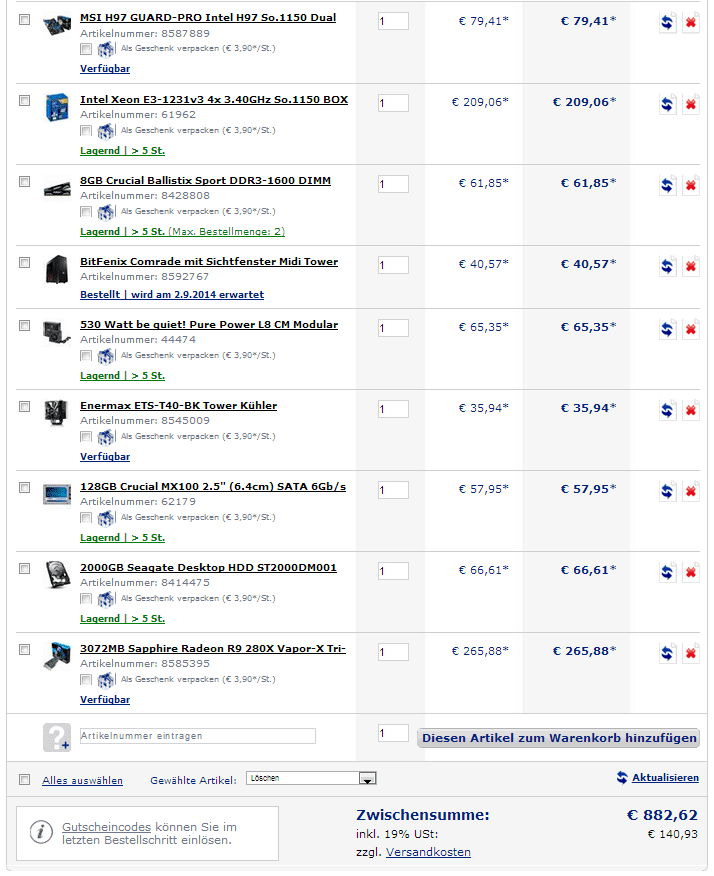Click the Crucial MX100 SSD thumbnail
This screenshot has height=876, width=714.
(x=57, y=494)
